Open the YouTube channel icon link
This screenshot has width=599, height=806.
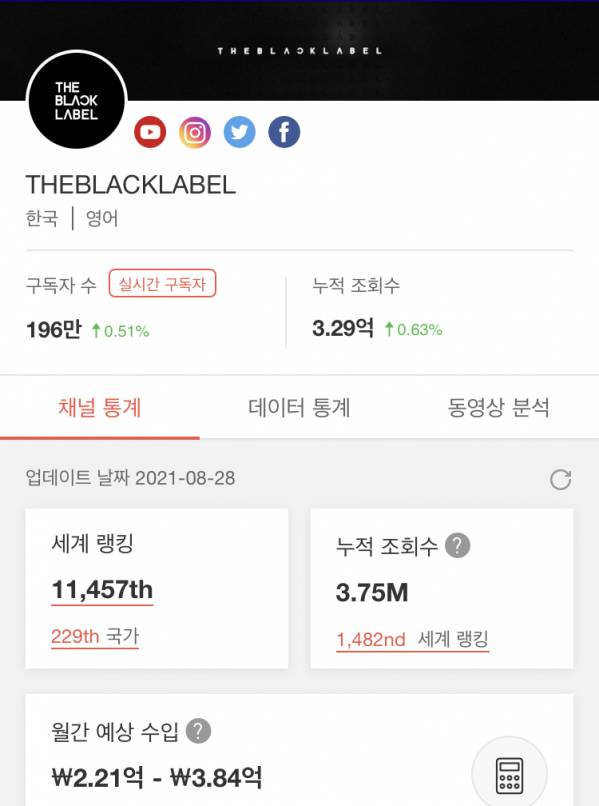pos(150,132)
